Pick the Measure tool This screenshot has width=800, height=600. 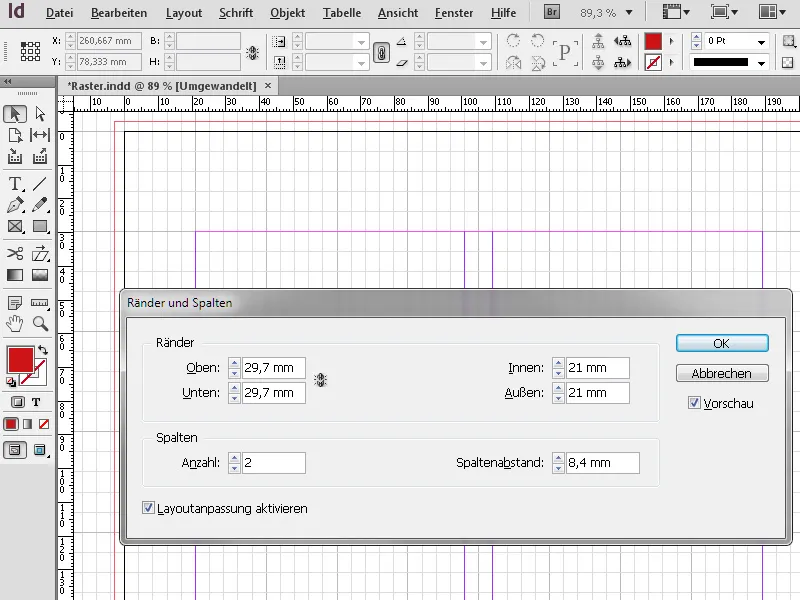click(40, 303)
